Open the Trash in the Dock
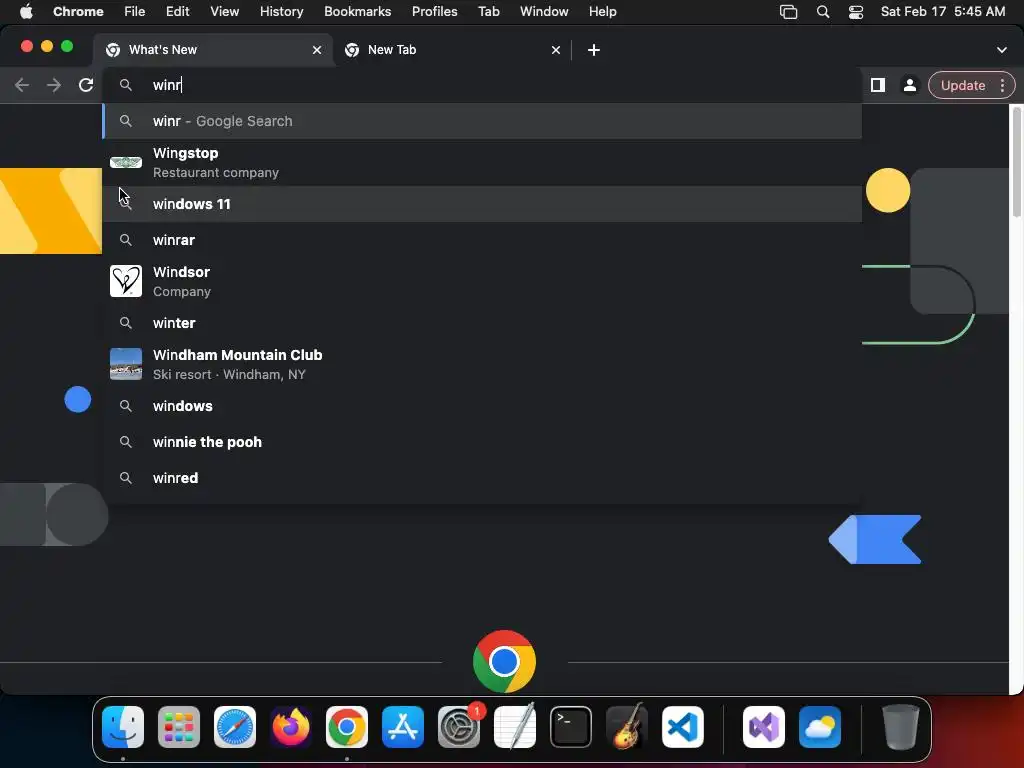 click(901, 727)
